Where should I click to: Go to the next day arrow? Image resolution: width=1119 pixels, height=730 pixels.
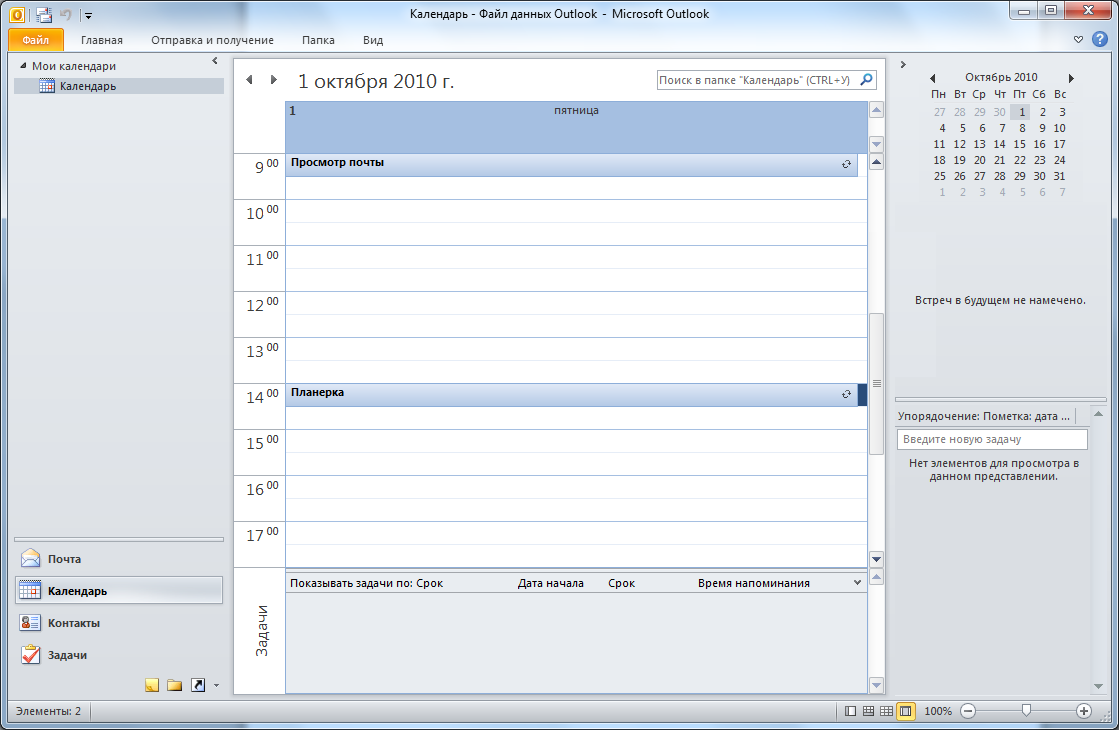[x=273, y=80]
